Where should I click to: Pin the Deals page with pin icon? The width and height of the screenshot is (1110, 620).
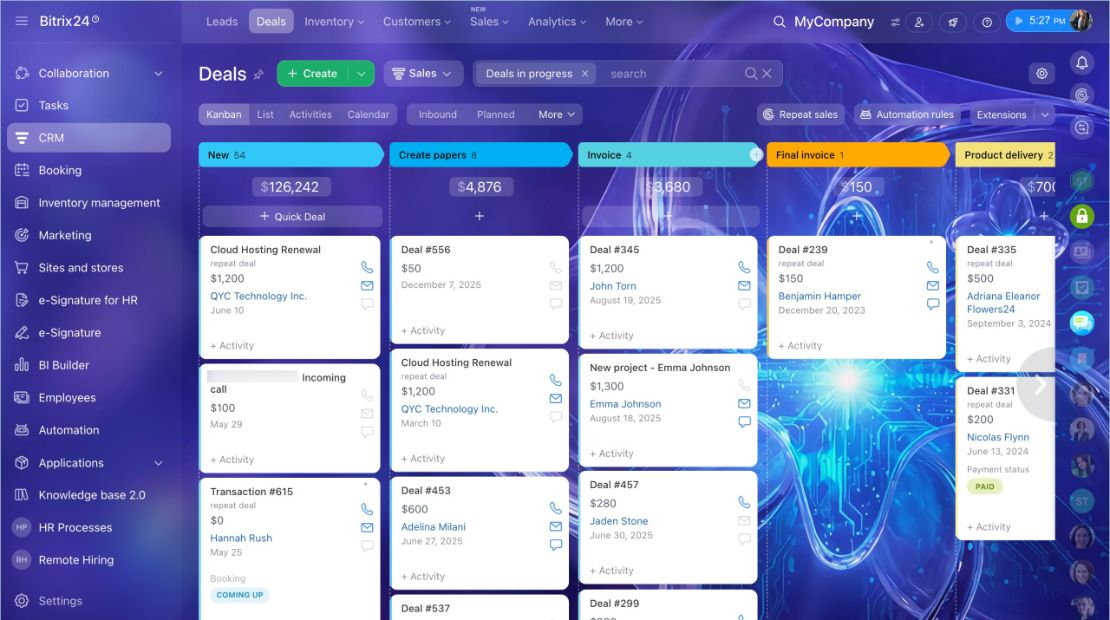(x=258, y=74)
